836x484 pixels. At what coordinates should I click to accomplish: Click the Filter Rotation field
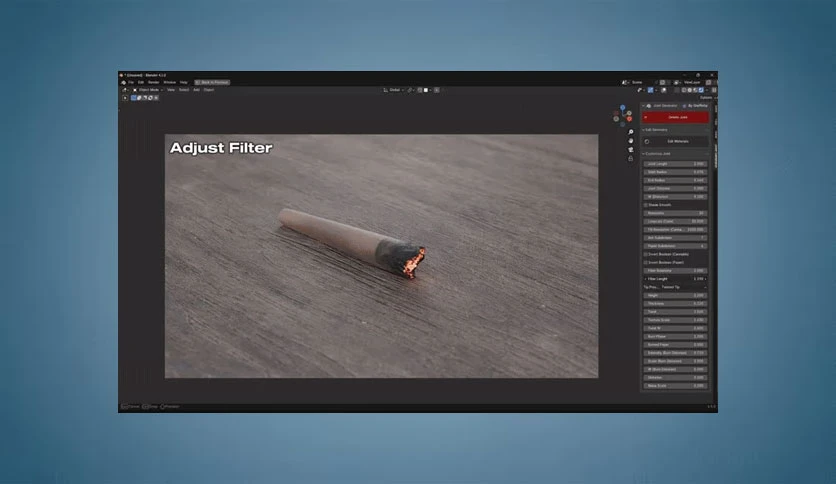coord(675,271)
